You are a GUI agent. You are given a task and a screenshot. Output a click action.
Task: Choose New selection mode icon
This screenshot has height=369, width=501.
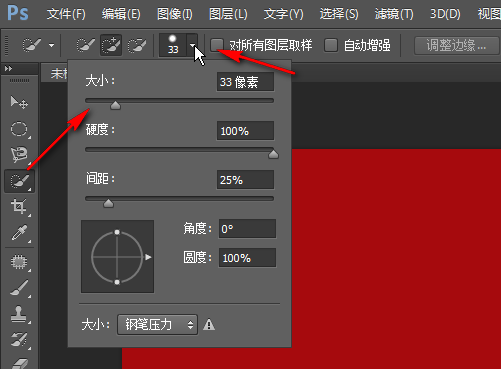click(85, 45)
